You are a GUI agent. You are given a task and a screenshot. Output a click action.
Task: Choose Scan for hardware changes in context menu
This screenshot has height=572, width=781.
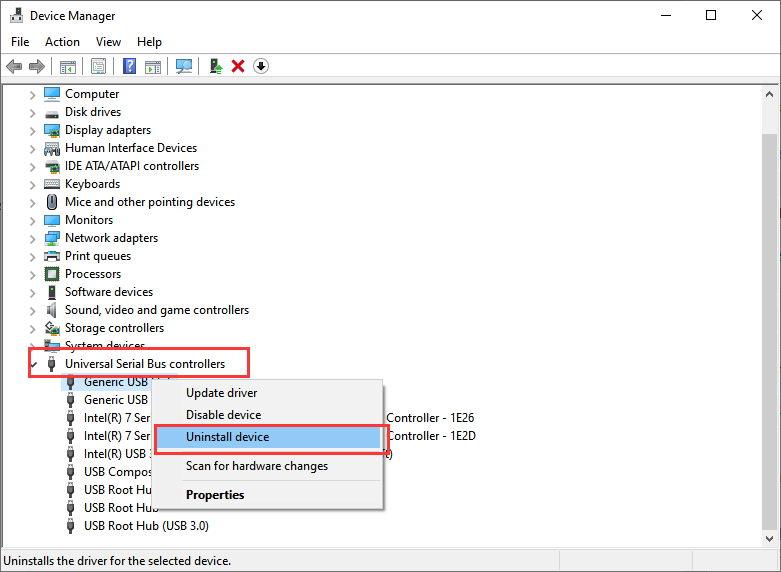(267, 466)
